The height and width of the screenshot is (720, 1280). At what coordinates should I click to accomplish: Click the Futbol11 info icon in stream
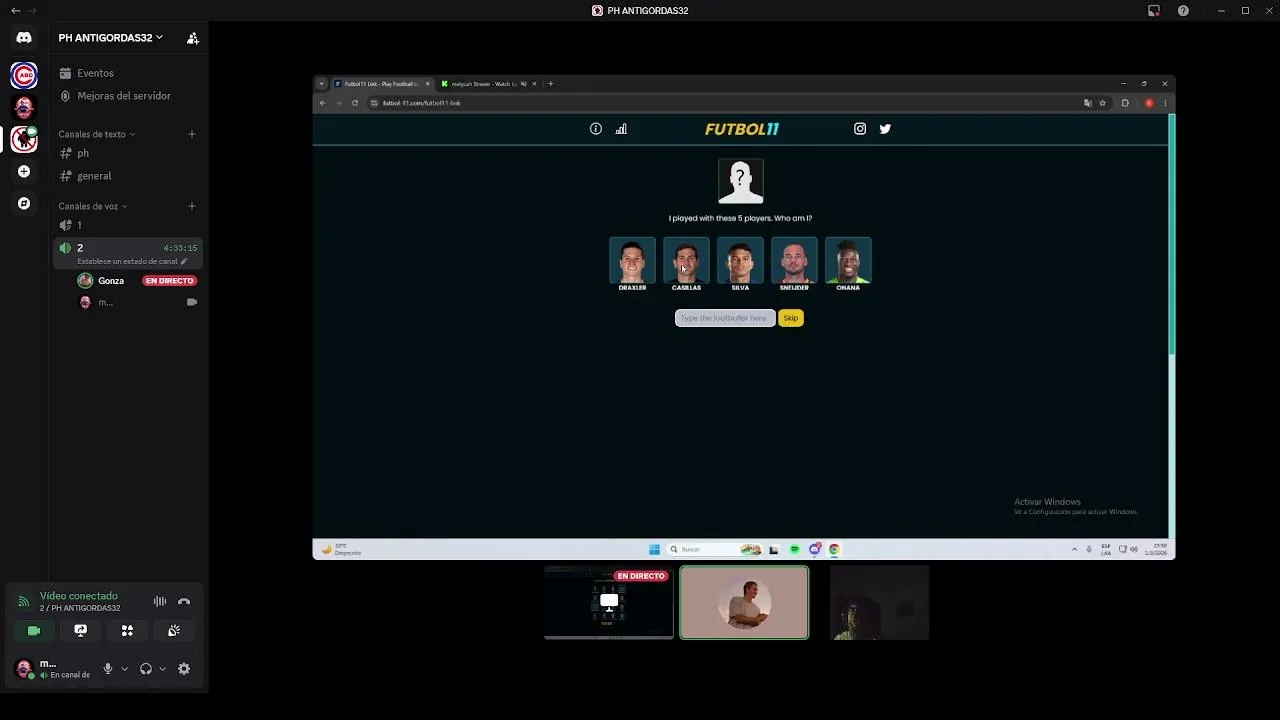tap(596, 129)
